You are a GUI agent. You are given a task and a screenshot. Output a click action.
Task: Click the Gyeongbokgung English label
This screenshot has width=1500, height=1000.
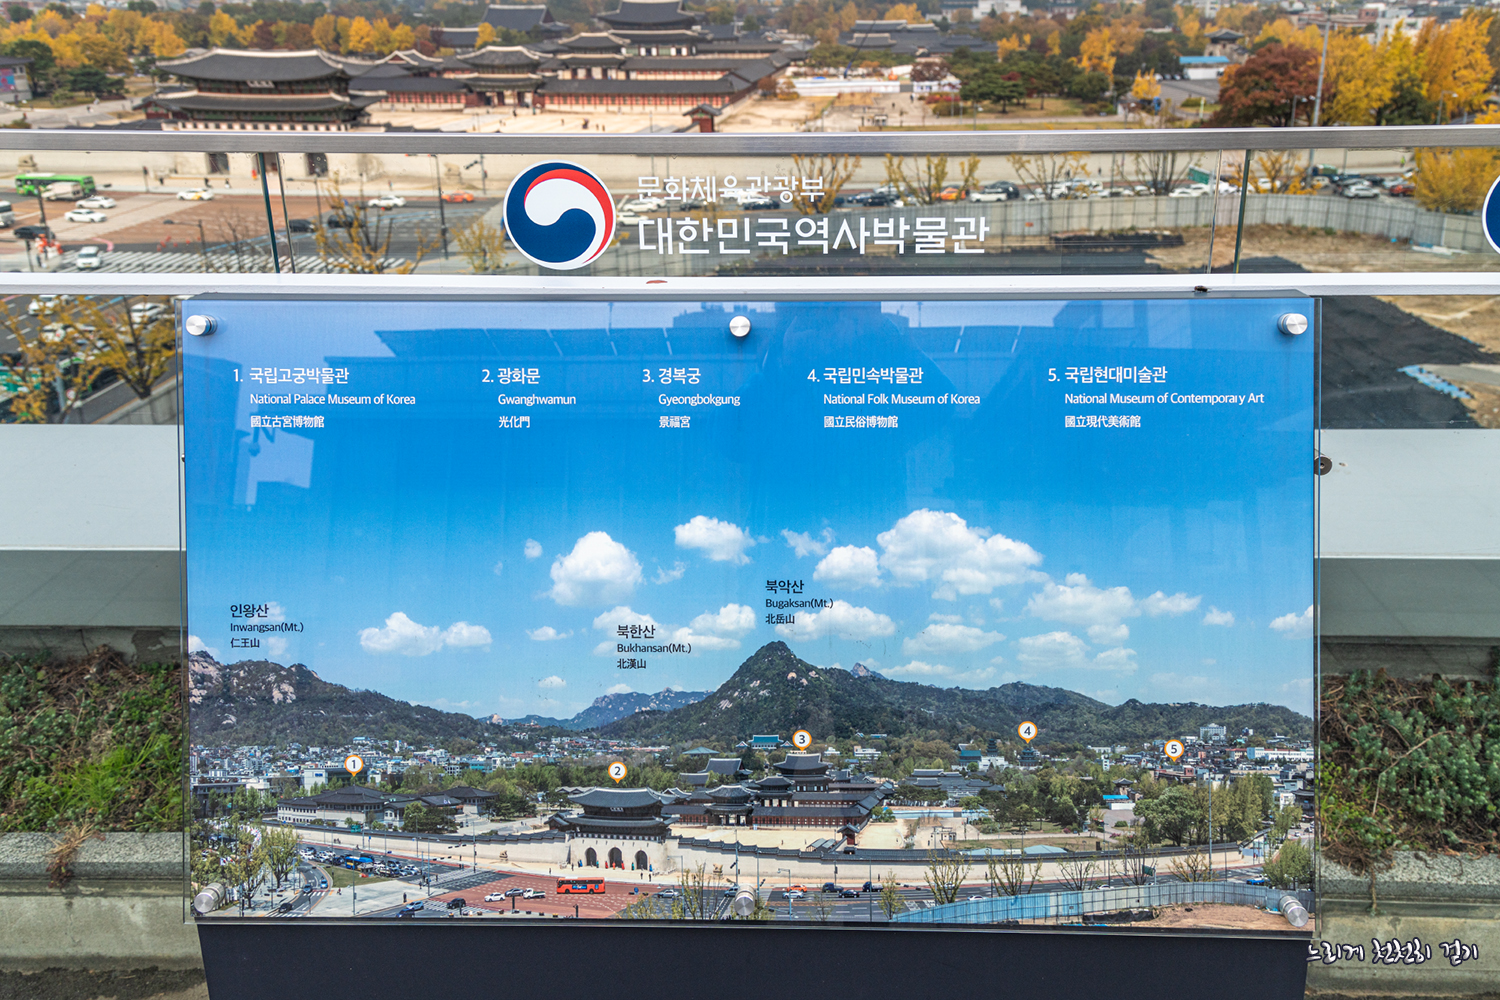[699, 399]
